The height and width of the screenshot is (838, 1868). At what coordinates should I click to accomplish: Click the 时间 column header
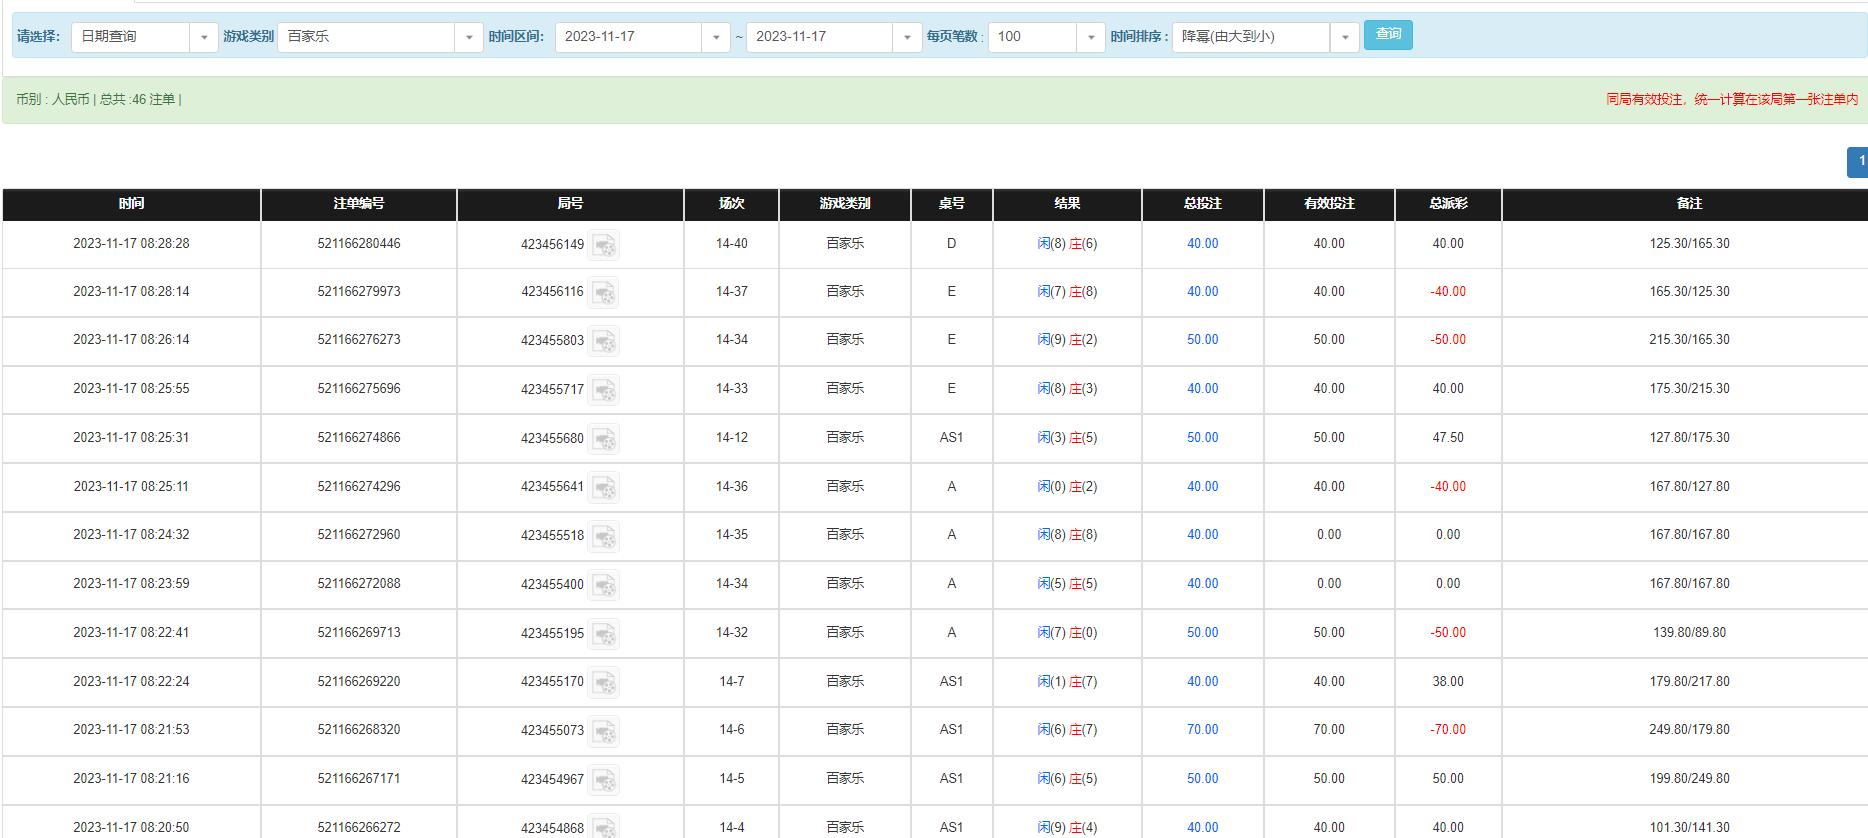click(131, 204)
